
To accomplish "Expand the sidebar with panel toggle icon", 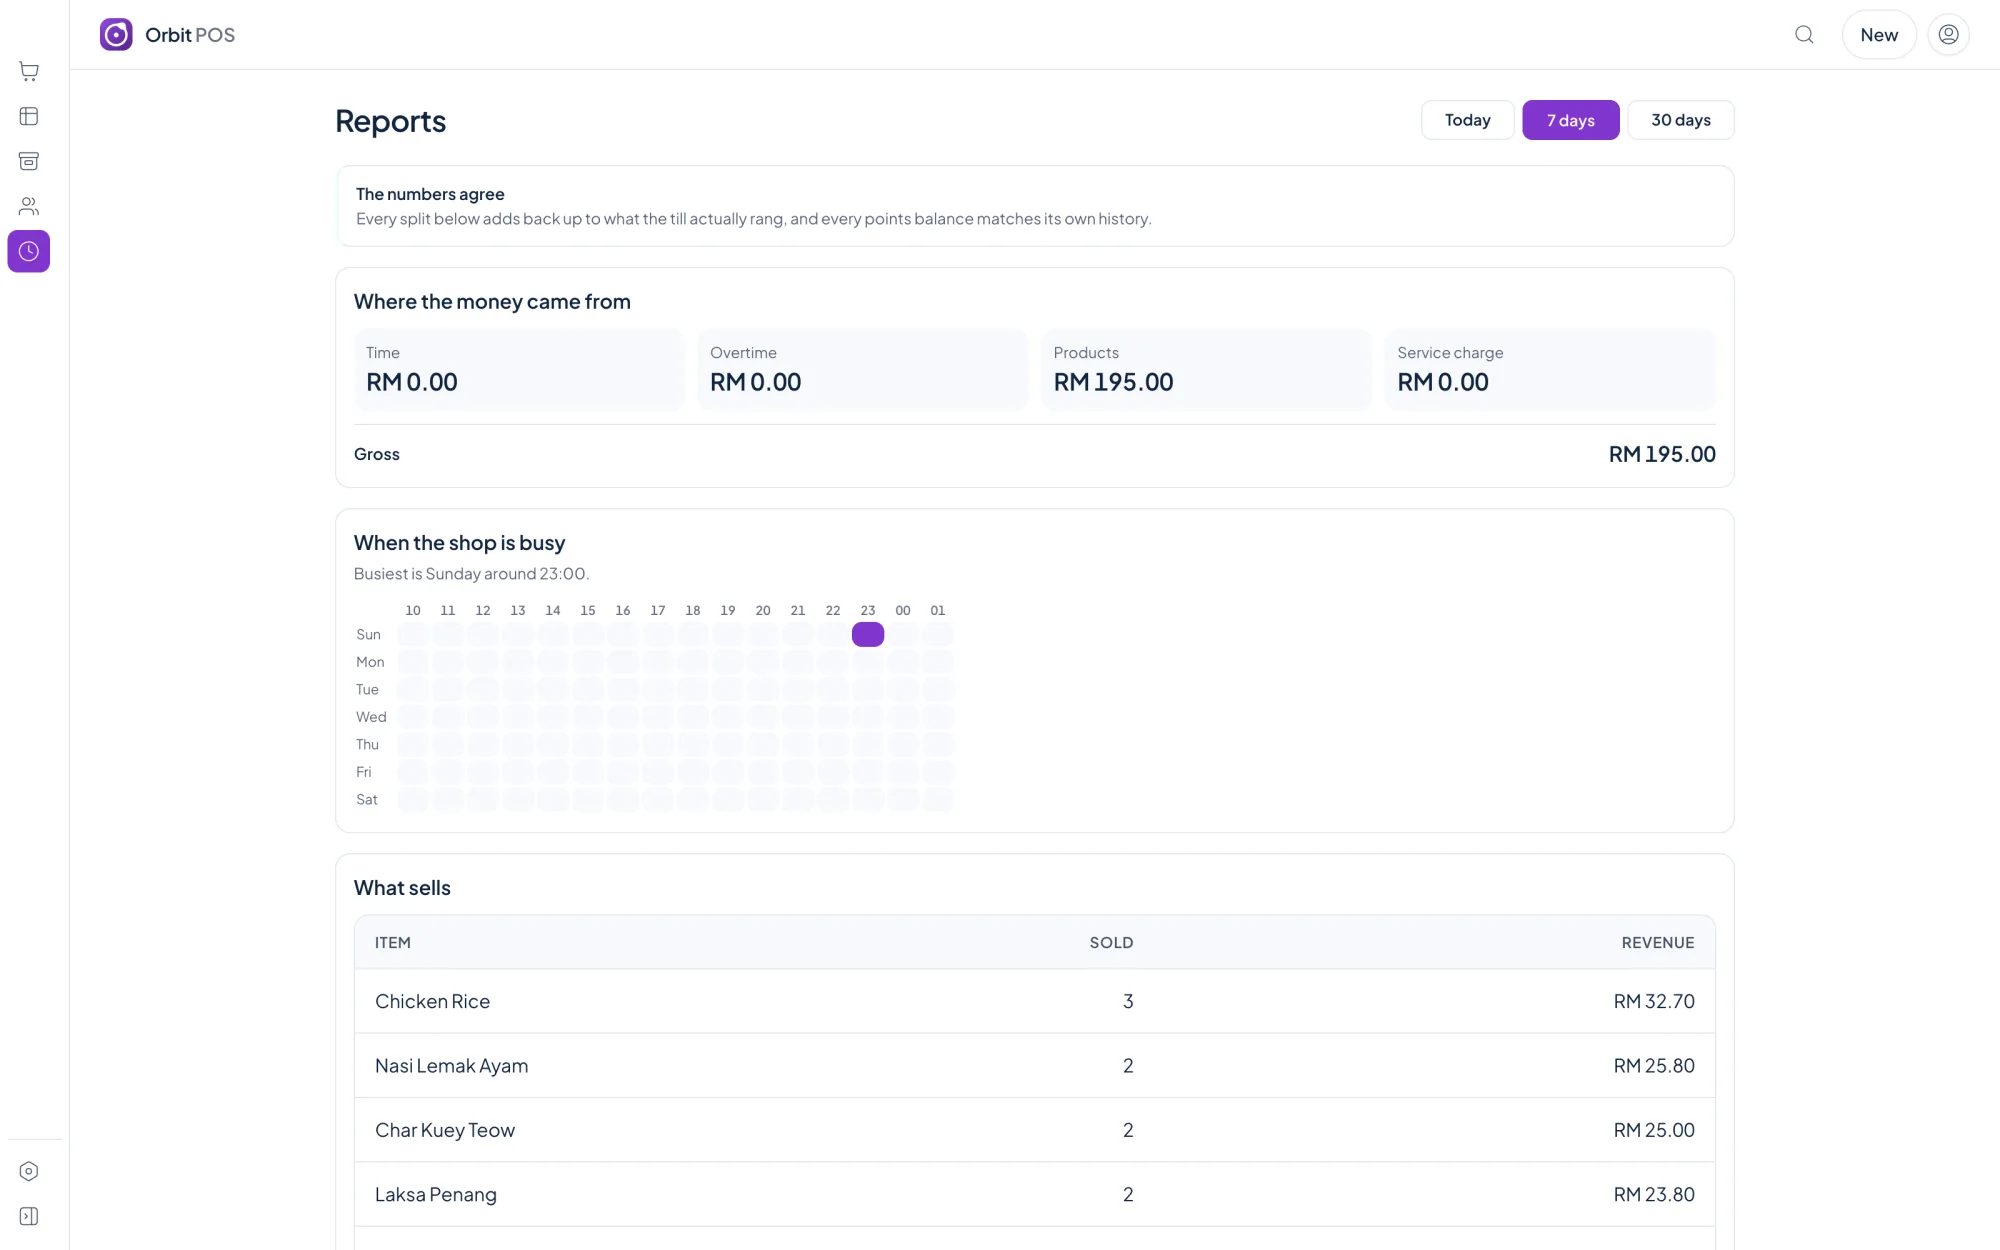I will coord(29,1216).
